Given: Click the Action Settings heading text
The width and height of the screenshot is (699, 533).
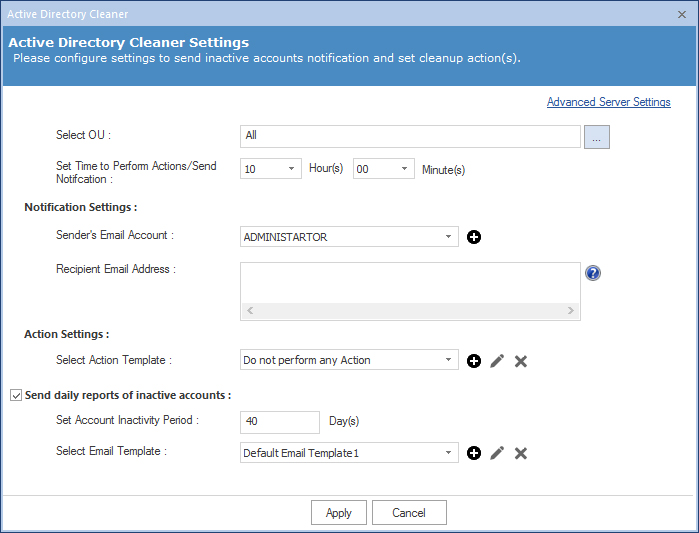Looking at the screenshot, I should click(66, 334).
